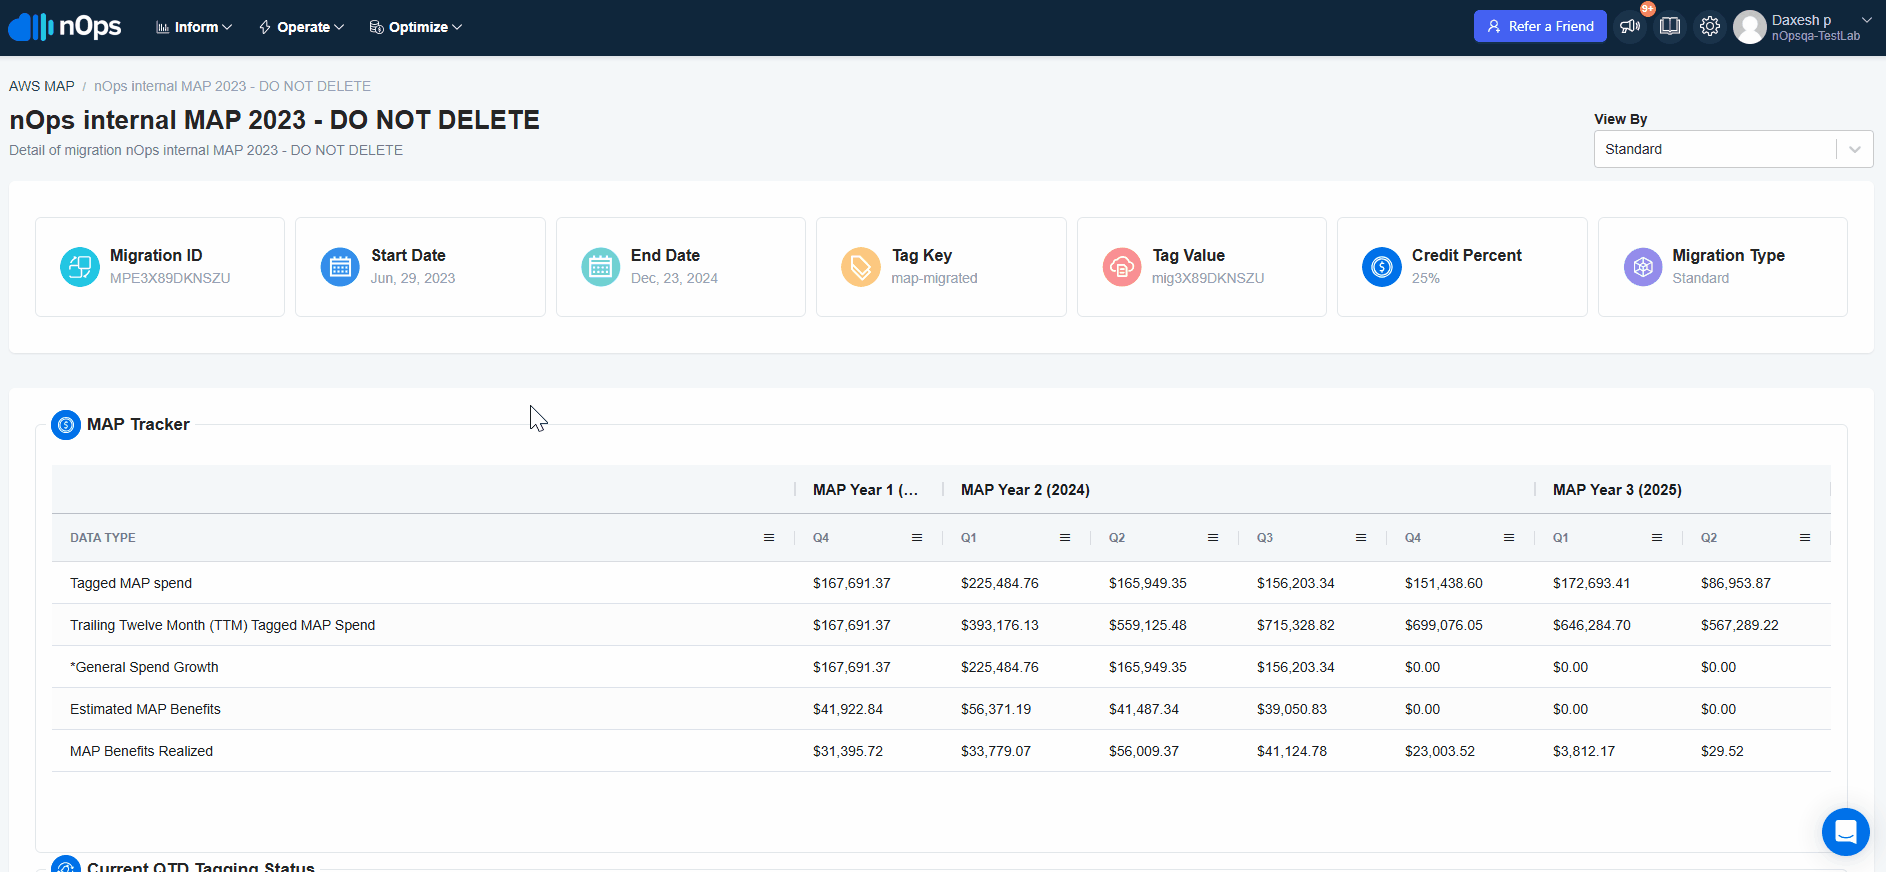The height and width of the screenshot is (872, 1886).
Task: Click MAP Year 3 (2025) group header
Action: [1617, 490]
